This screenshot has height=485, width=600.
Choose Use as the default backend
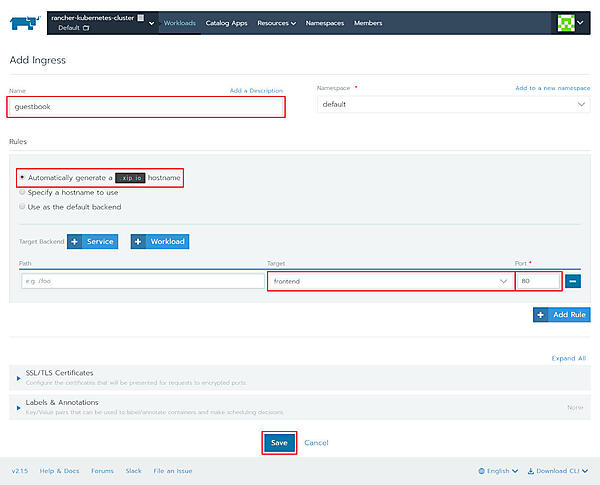[22, 207]
